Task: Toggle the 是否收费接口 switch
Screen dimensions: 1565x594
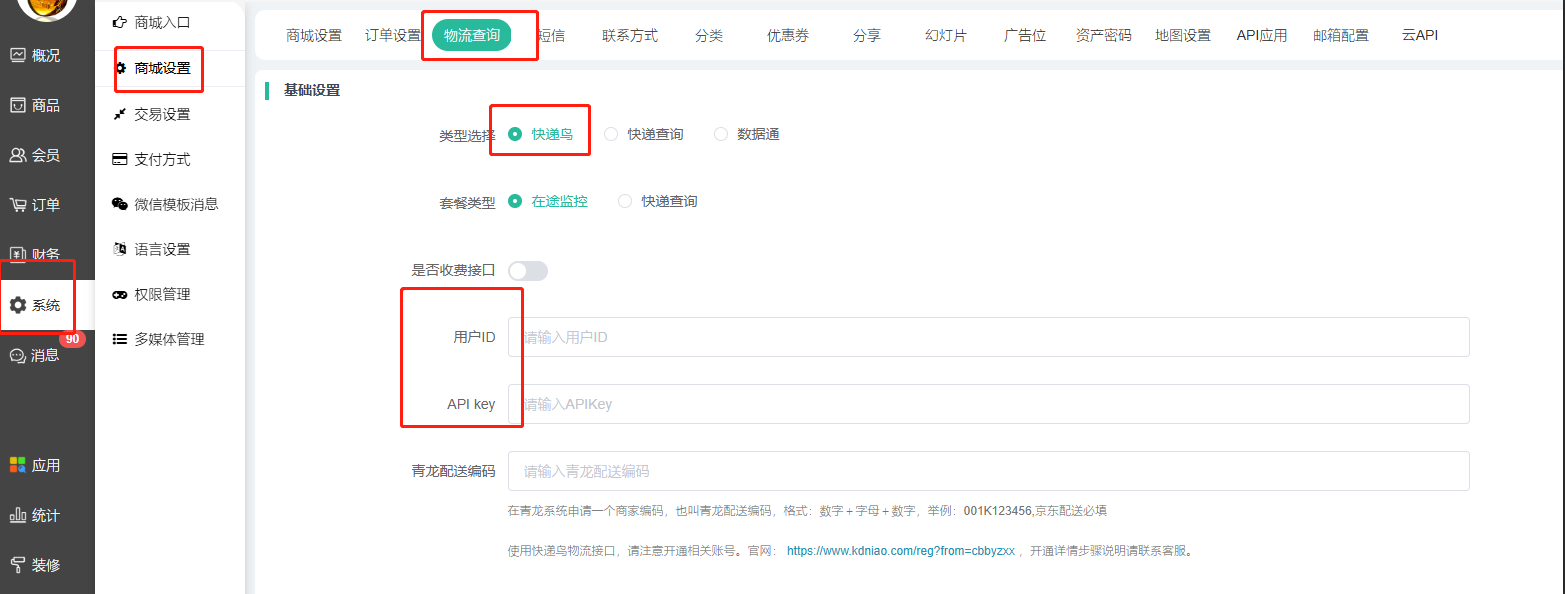Action: [528, 270]
